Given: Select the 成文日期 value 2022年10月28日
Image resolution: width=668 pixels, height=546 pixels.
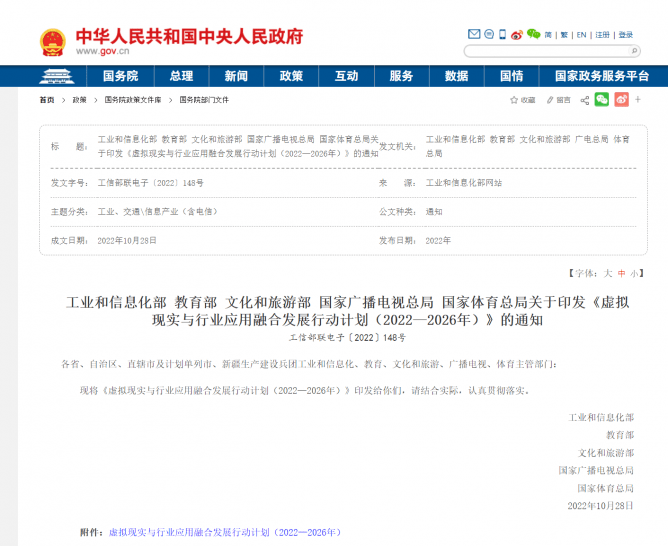Looking at the screenshot, I should pos(127,241).
